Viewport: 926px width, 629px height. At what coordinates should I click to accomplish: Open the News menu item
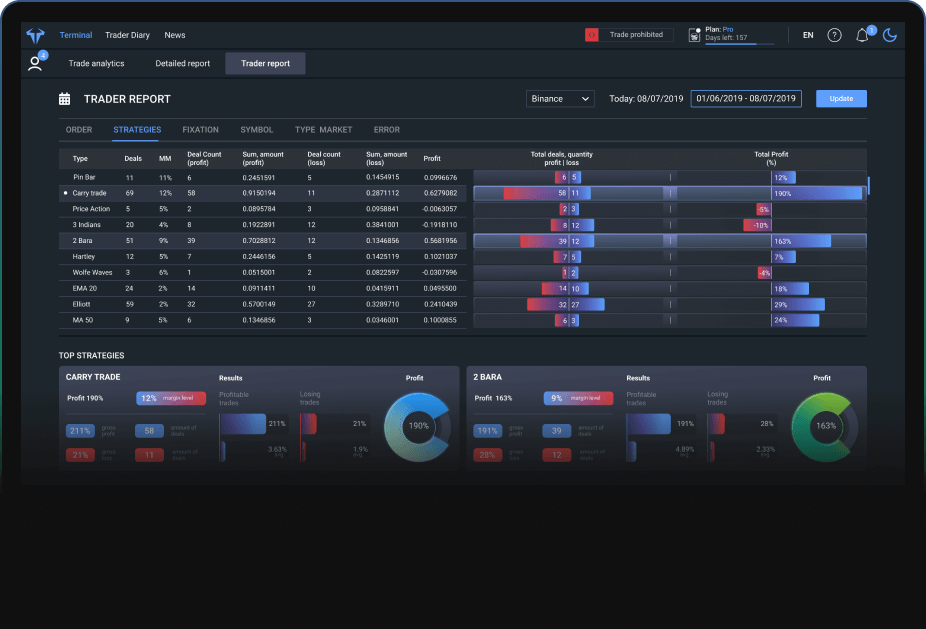point(175,34)
